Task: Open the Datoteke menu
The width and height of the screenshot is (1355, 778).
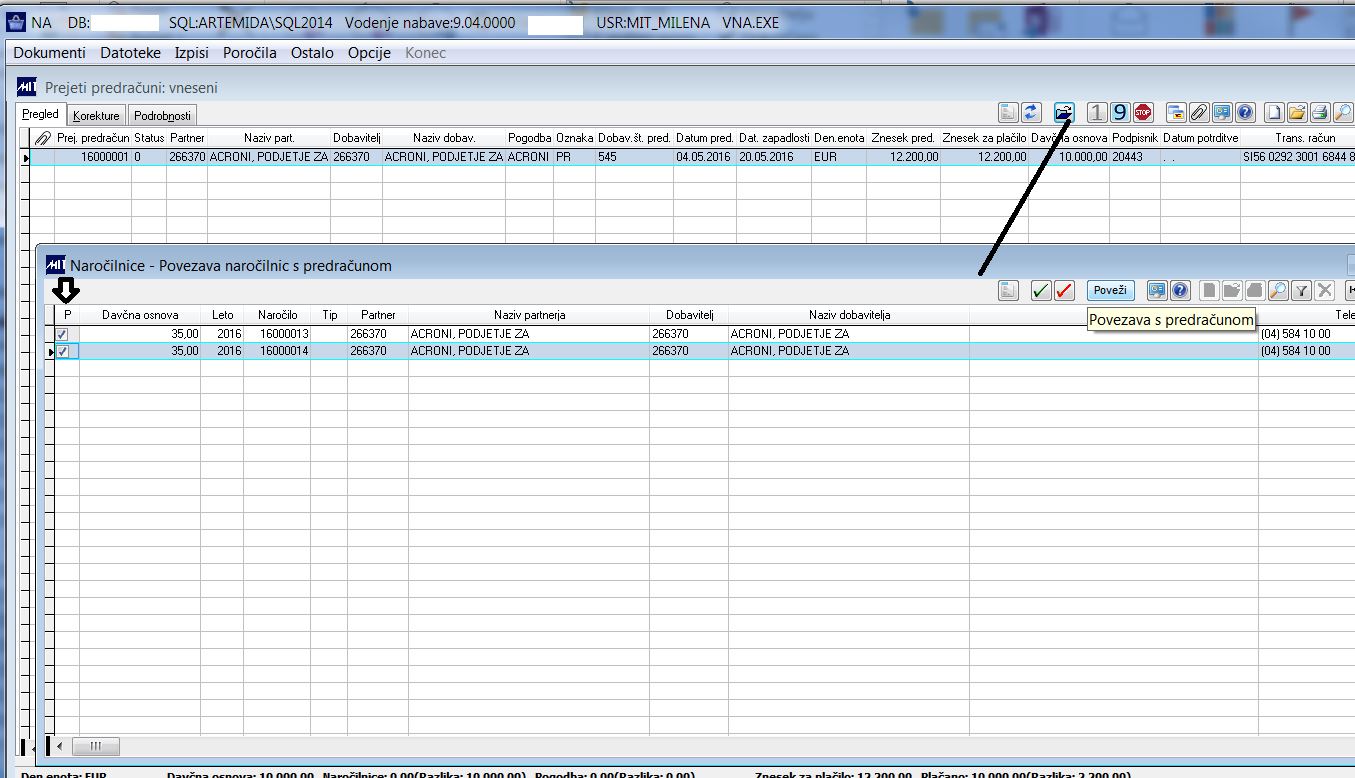Action: [x=130, y=53]
